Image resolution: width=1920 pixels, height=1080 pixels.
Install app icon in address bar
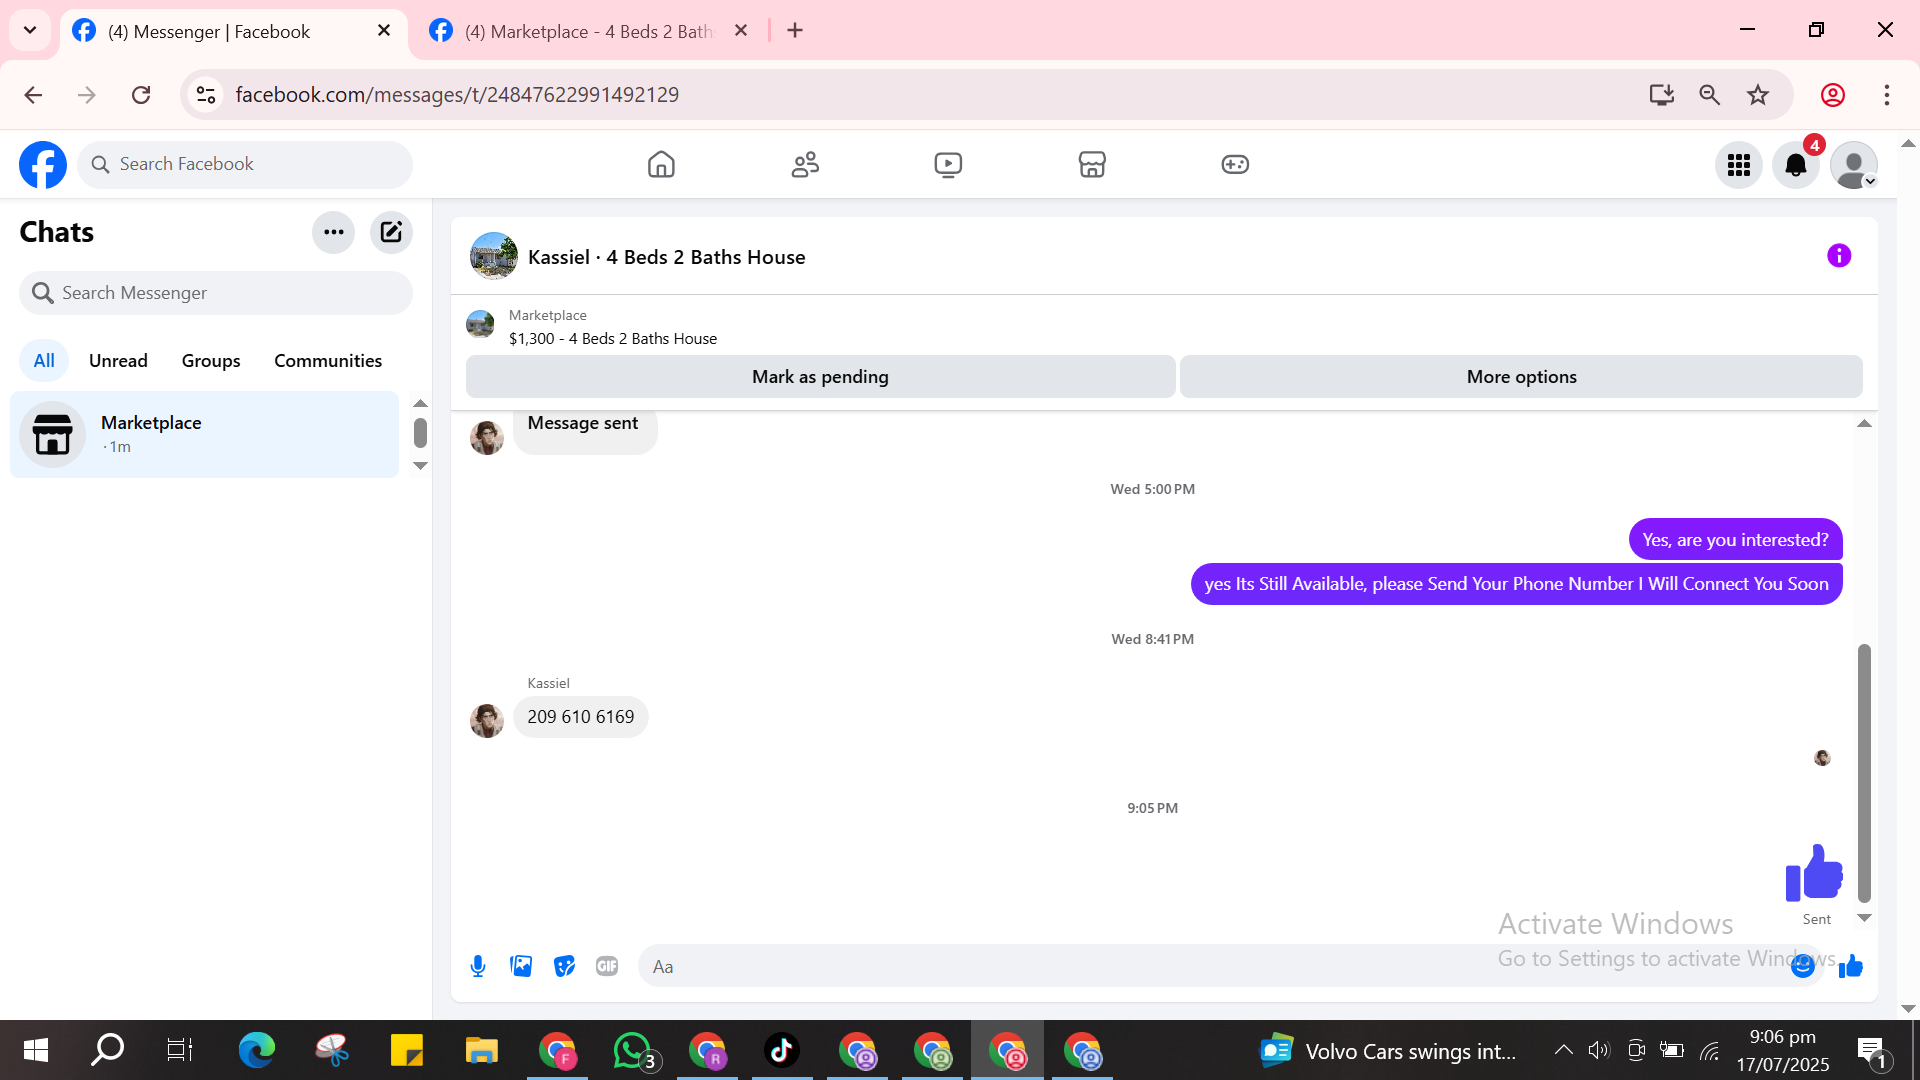coord(1662,95)
